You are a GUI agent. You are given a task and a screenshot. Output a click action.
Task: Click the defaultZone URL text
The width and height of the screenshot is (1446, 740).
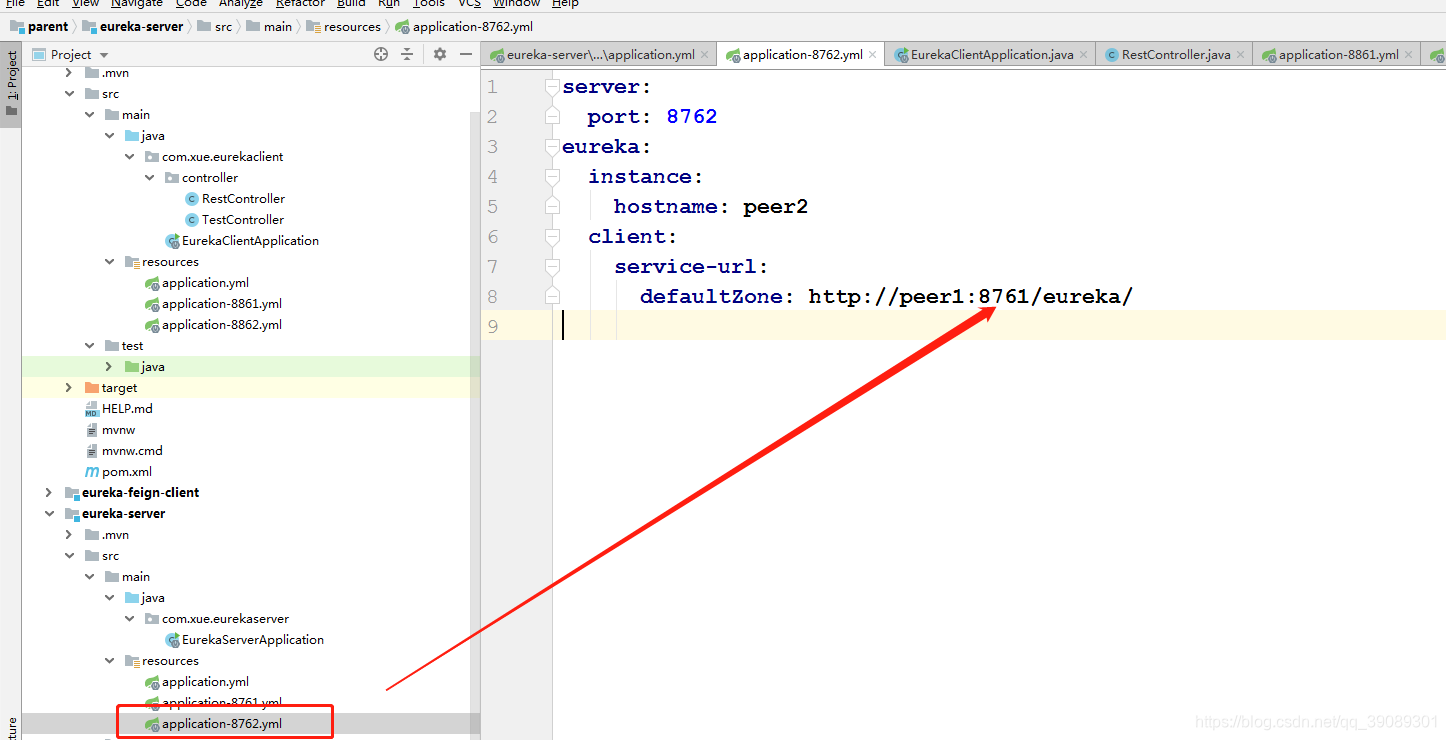[x=970, y=297]
